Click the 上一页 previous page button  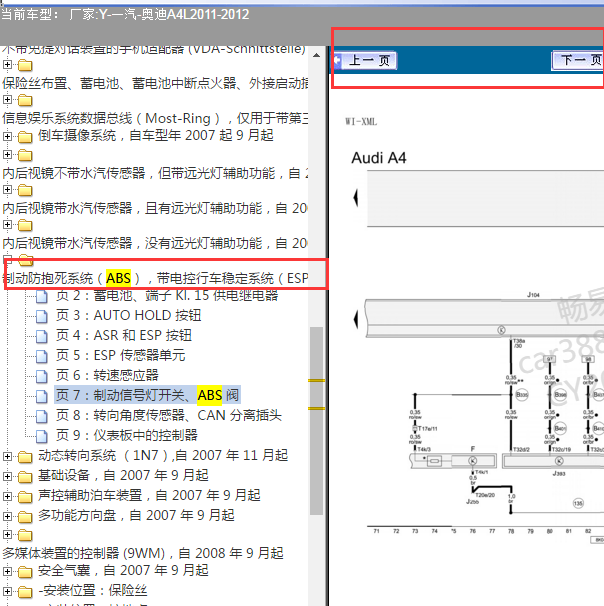(x=366, y=60)
